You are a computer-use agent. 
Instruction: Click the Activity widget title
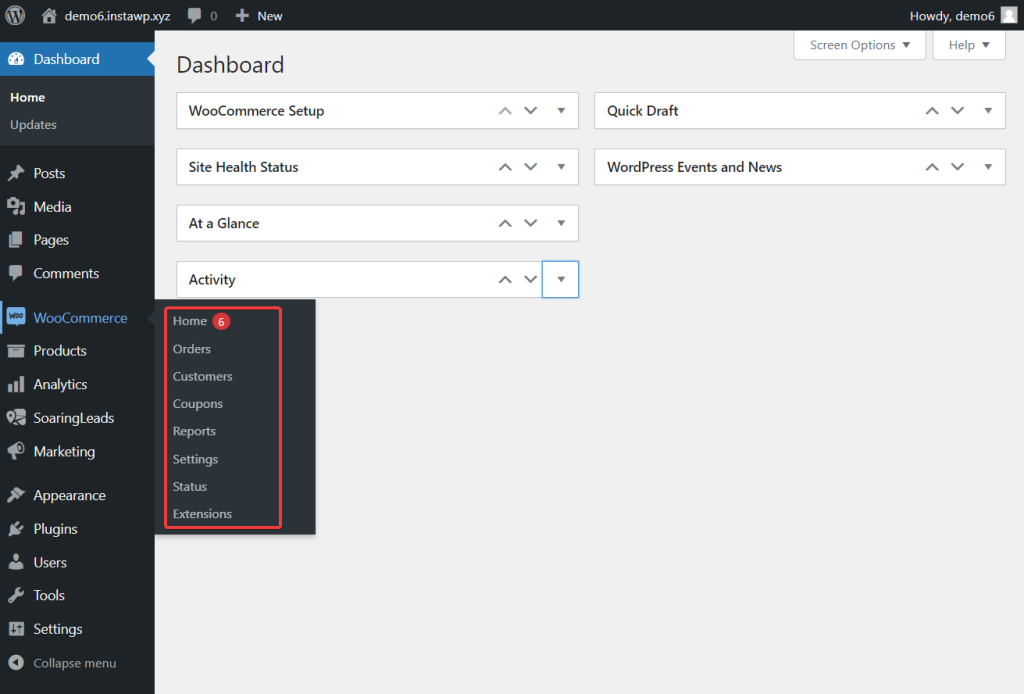point(212,279)
